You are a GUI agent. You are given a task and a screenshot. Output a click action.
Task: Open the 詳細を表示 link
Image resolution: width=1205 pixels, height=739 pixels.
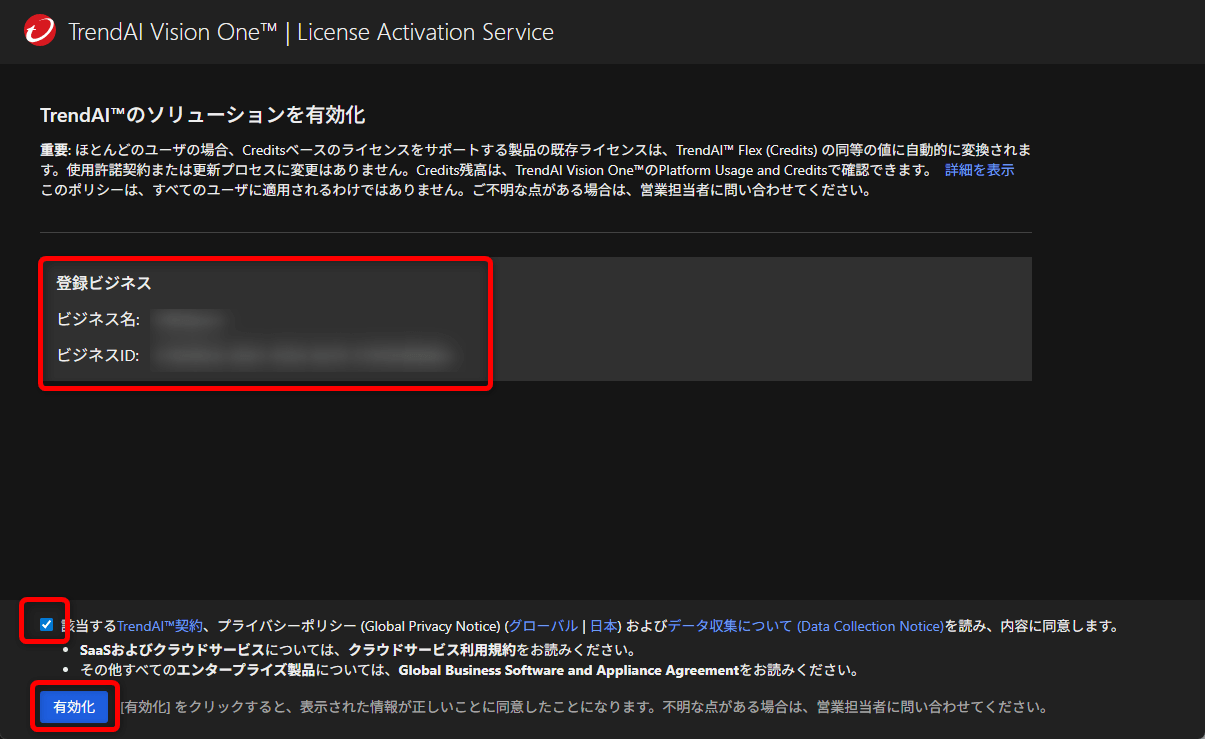978,169
